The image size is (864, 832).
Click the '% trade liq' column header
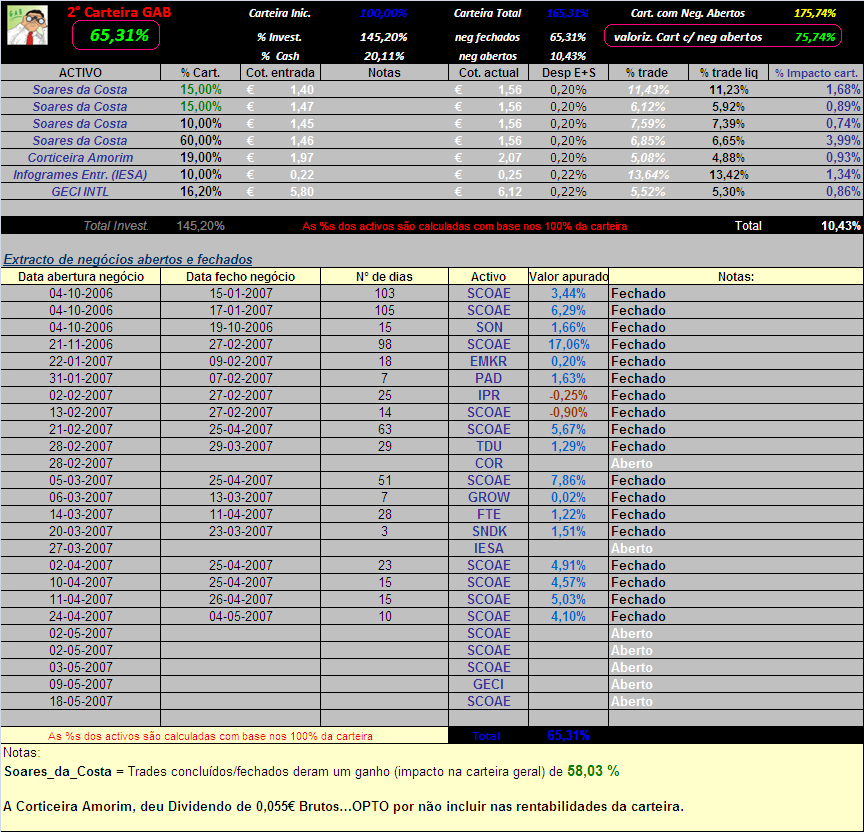728,73
